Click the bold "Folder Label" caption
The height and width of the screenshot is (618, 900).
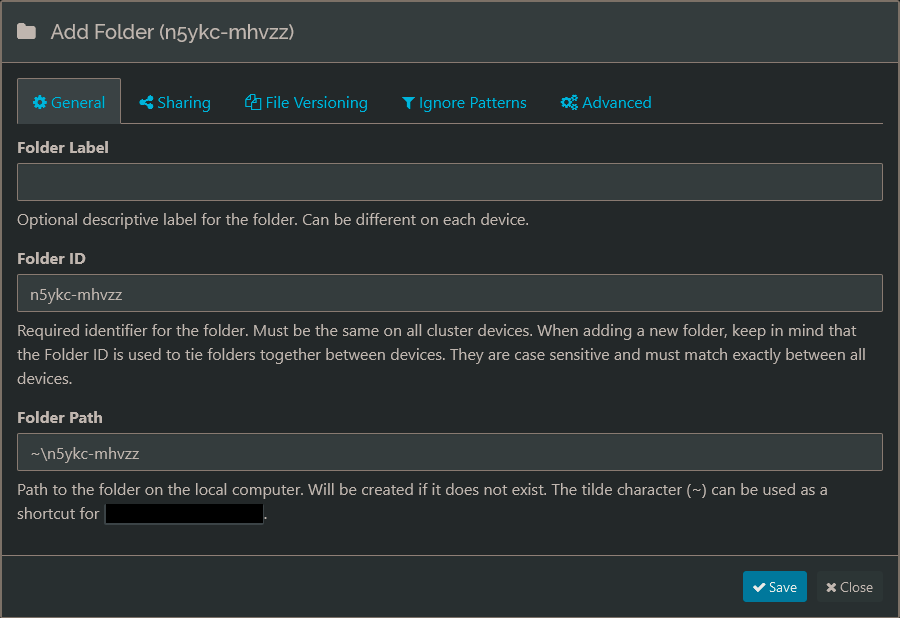coord(63,147)
